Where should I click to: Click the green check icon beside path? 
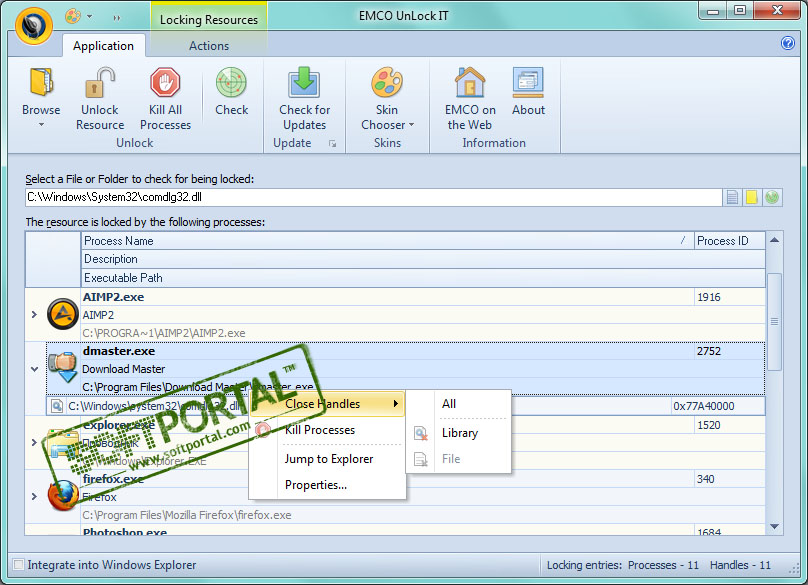tap(771, 197)
